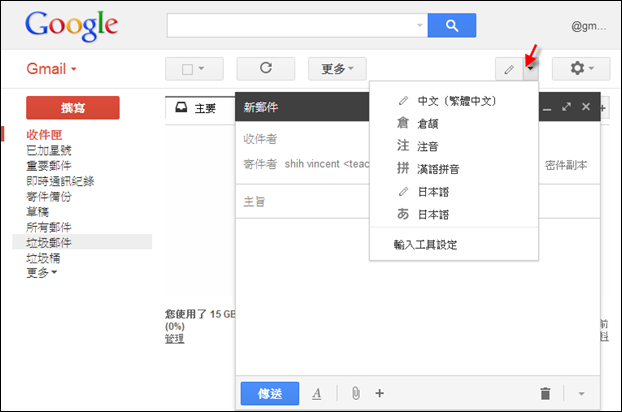Click the Google logo

pos(71,25)
